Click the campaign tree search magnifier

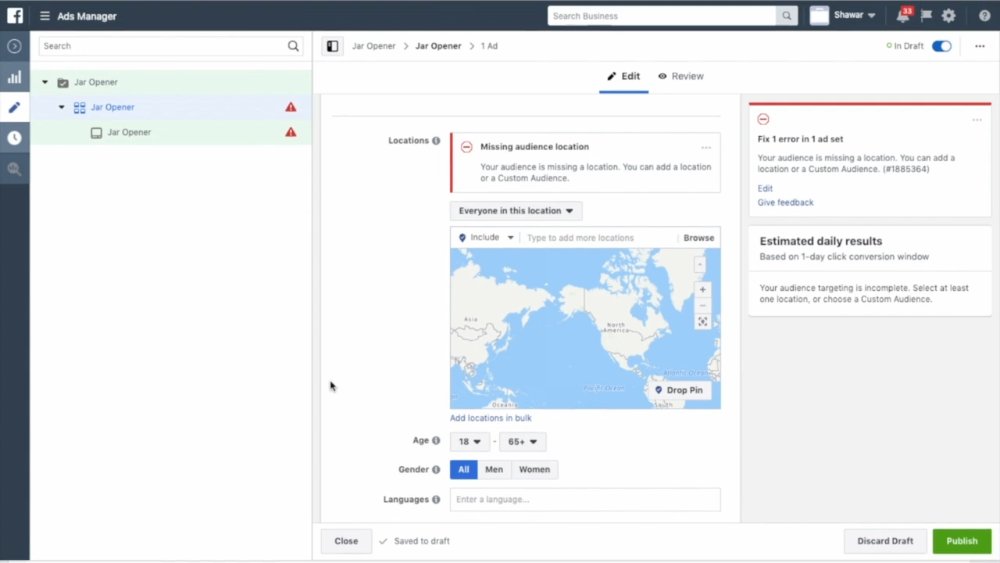[x=293, y=46]
